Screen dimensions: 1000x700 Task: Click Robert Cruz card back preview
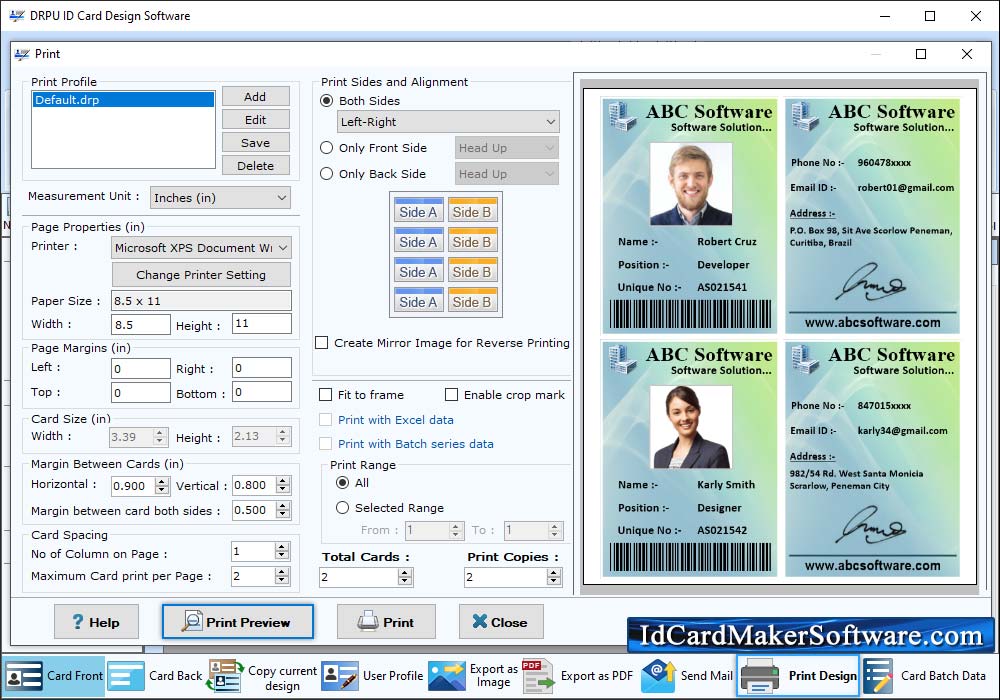(x=872, y=215)
